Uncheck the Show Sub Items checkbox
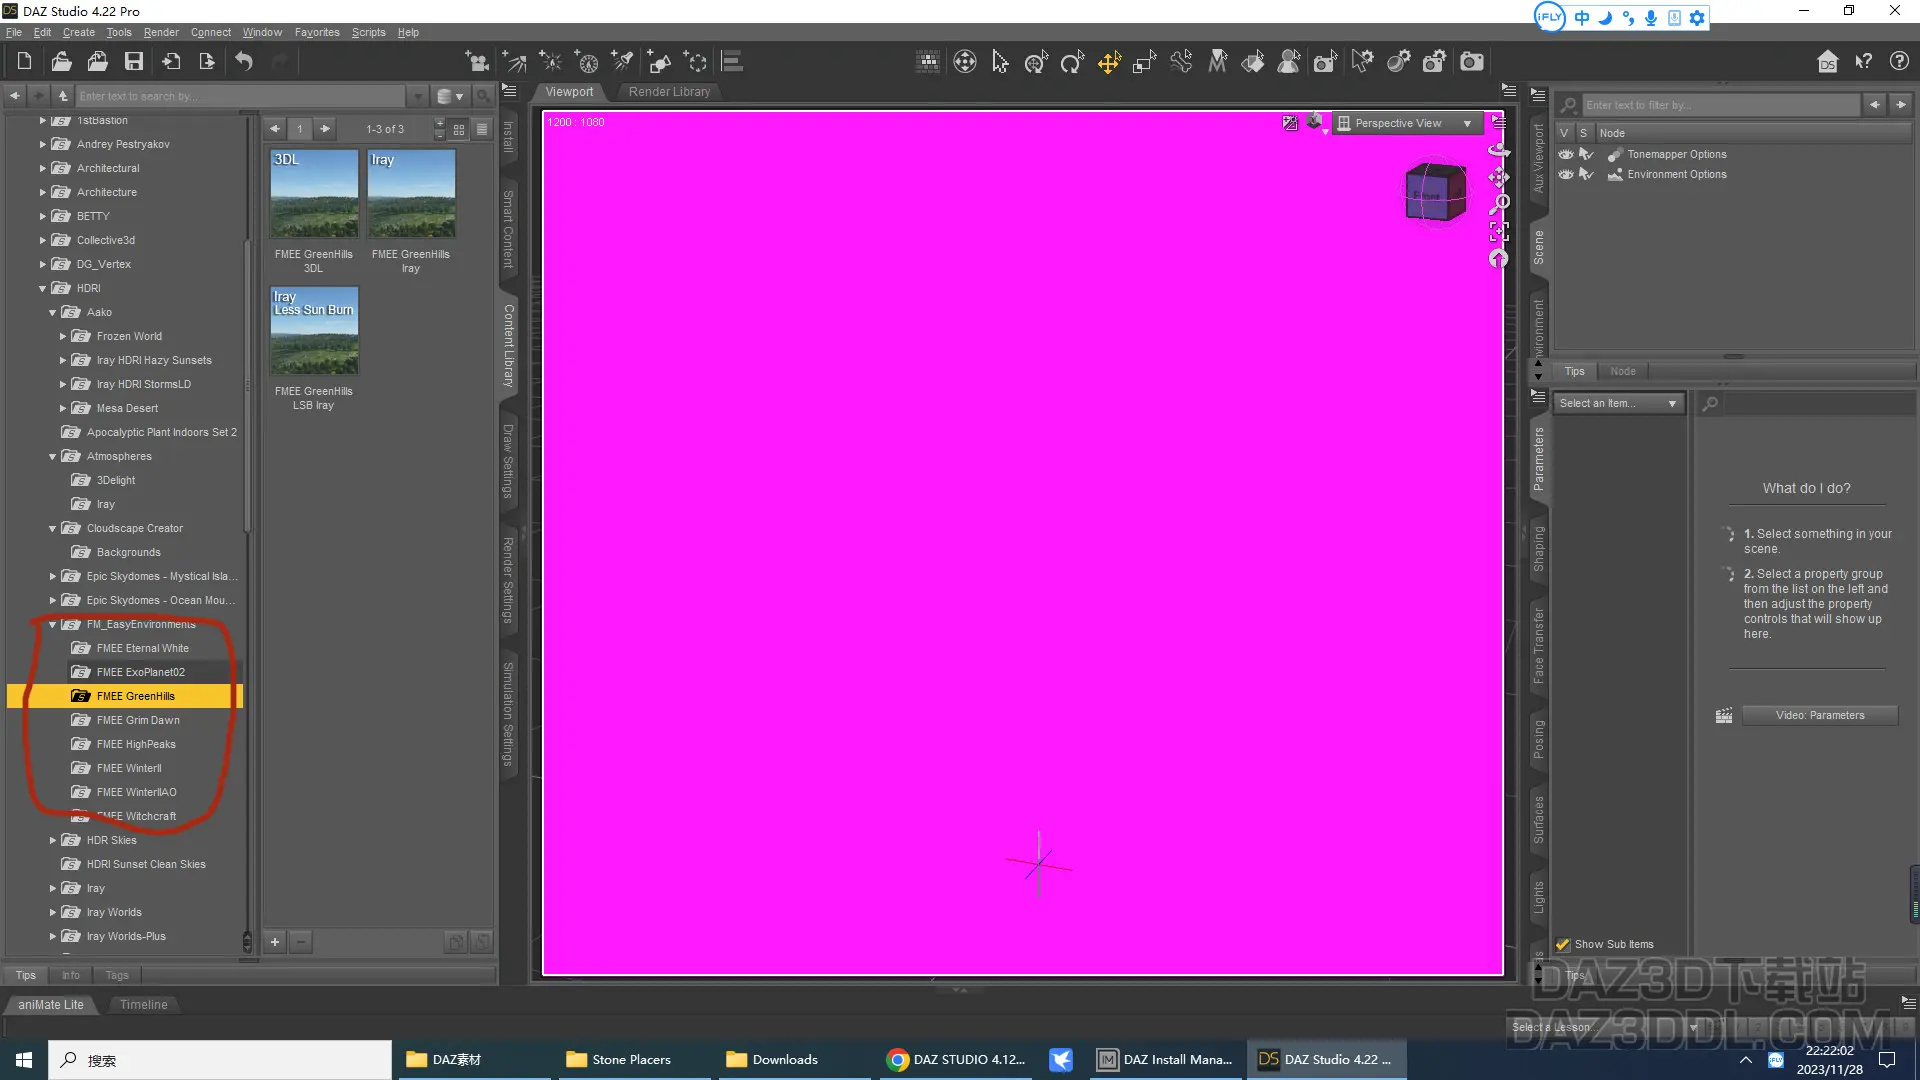The width and height of the screenshot is (1920, 1080). (x=1563, y=944)
